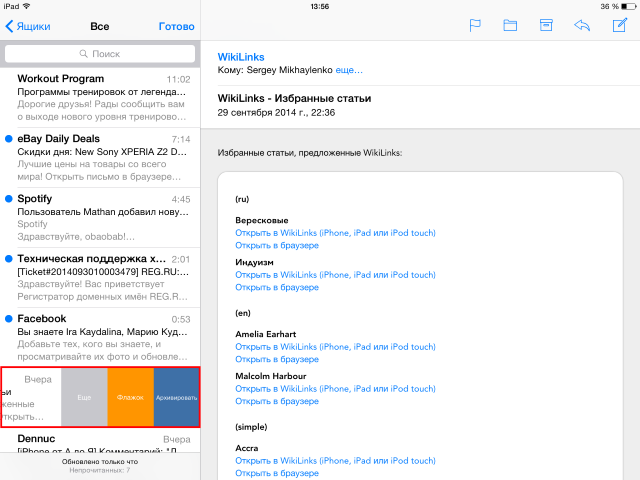Expand recipients with the еще… link
This screenshot has height=480, width=640.
point(349,70)
